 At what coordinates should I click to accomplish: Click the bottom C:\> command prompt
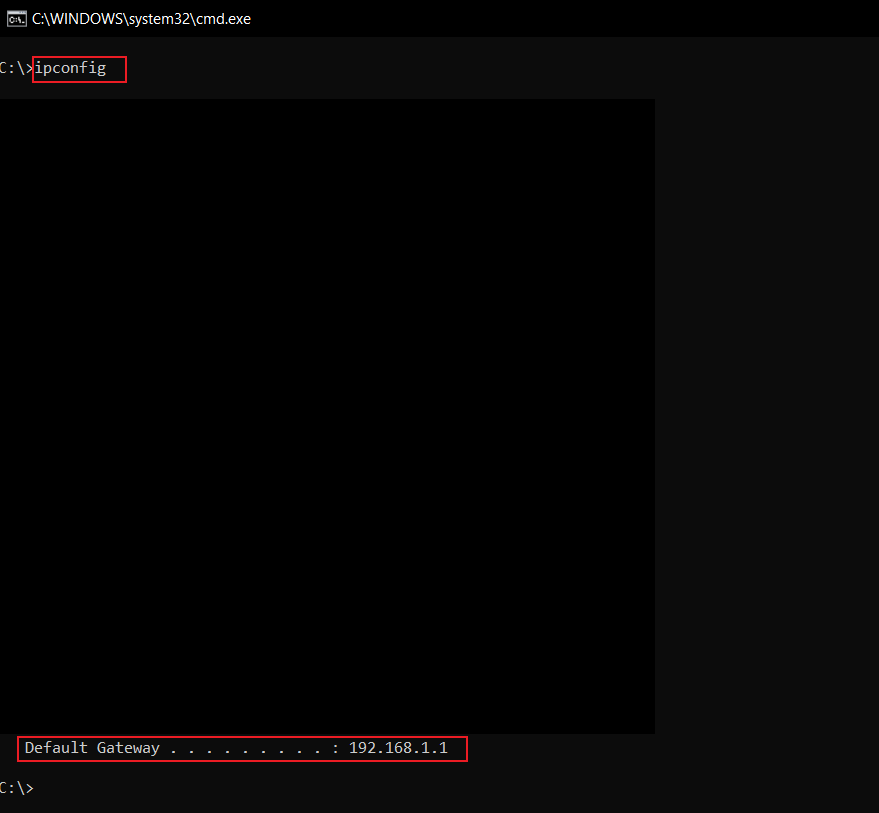14,788
